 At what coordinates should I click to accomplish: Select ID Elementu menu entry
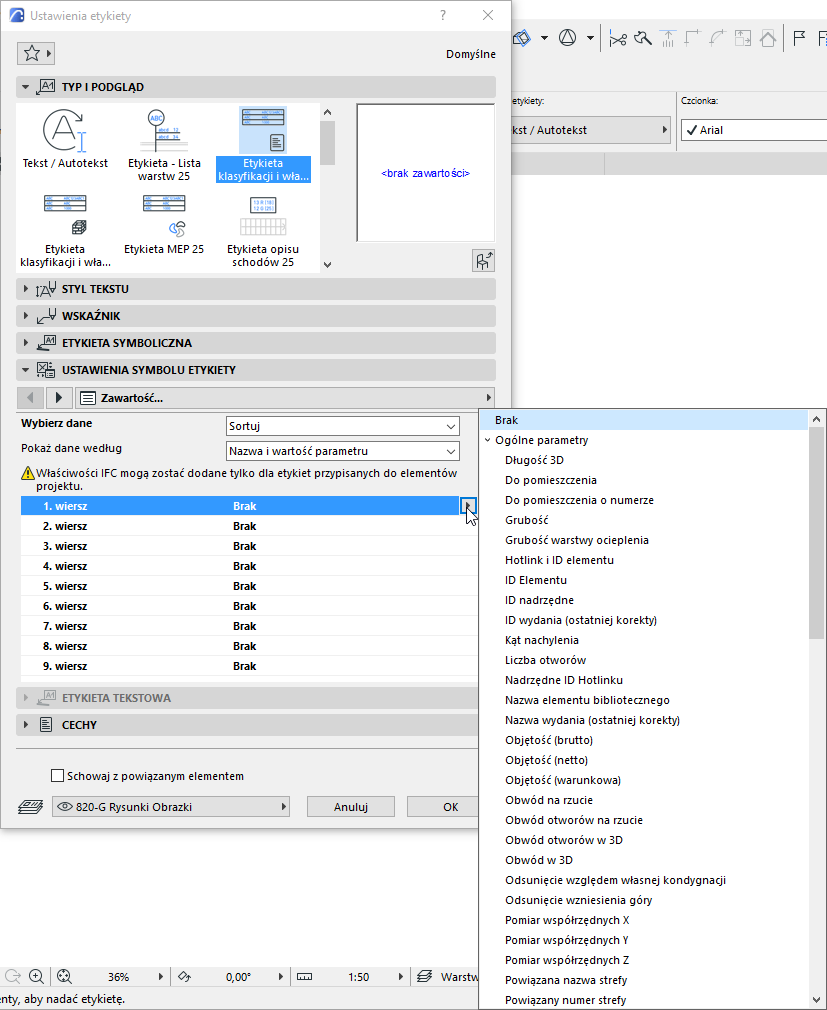(x=536, y=580)
